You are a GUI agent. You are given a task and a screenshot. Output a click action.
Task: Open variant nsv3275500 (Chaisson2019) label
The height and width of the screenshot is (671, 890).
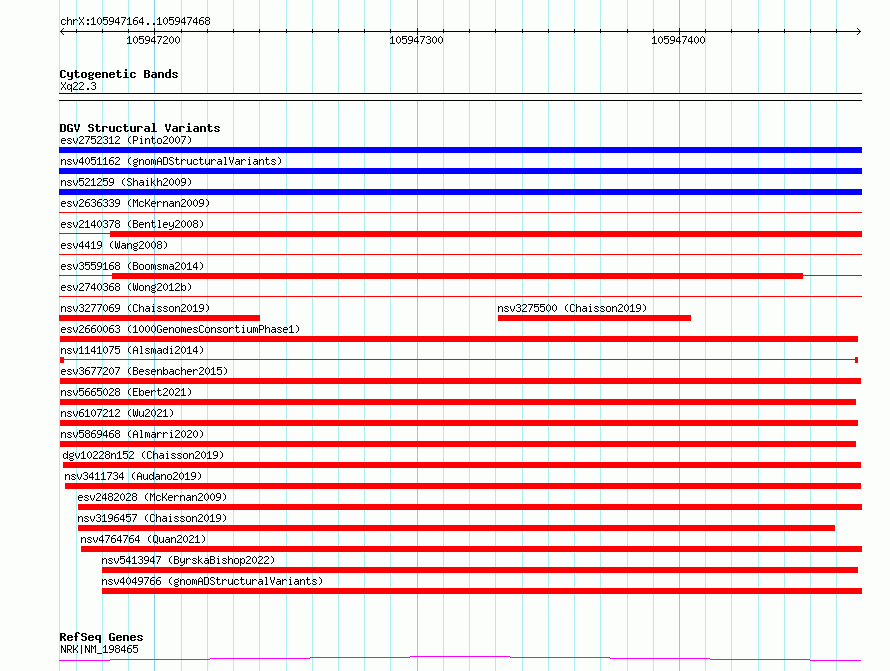572,308
